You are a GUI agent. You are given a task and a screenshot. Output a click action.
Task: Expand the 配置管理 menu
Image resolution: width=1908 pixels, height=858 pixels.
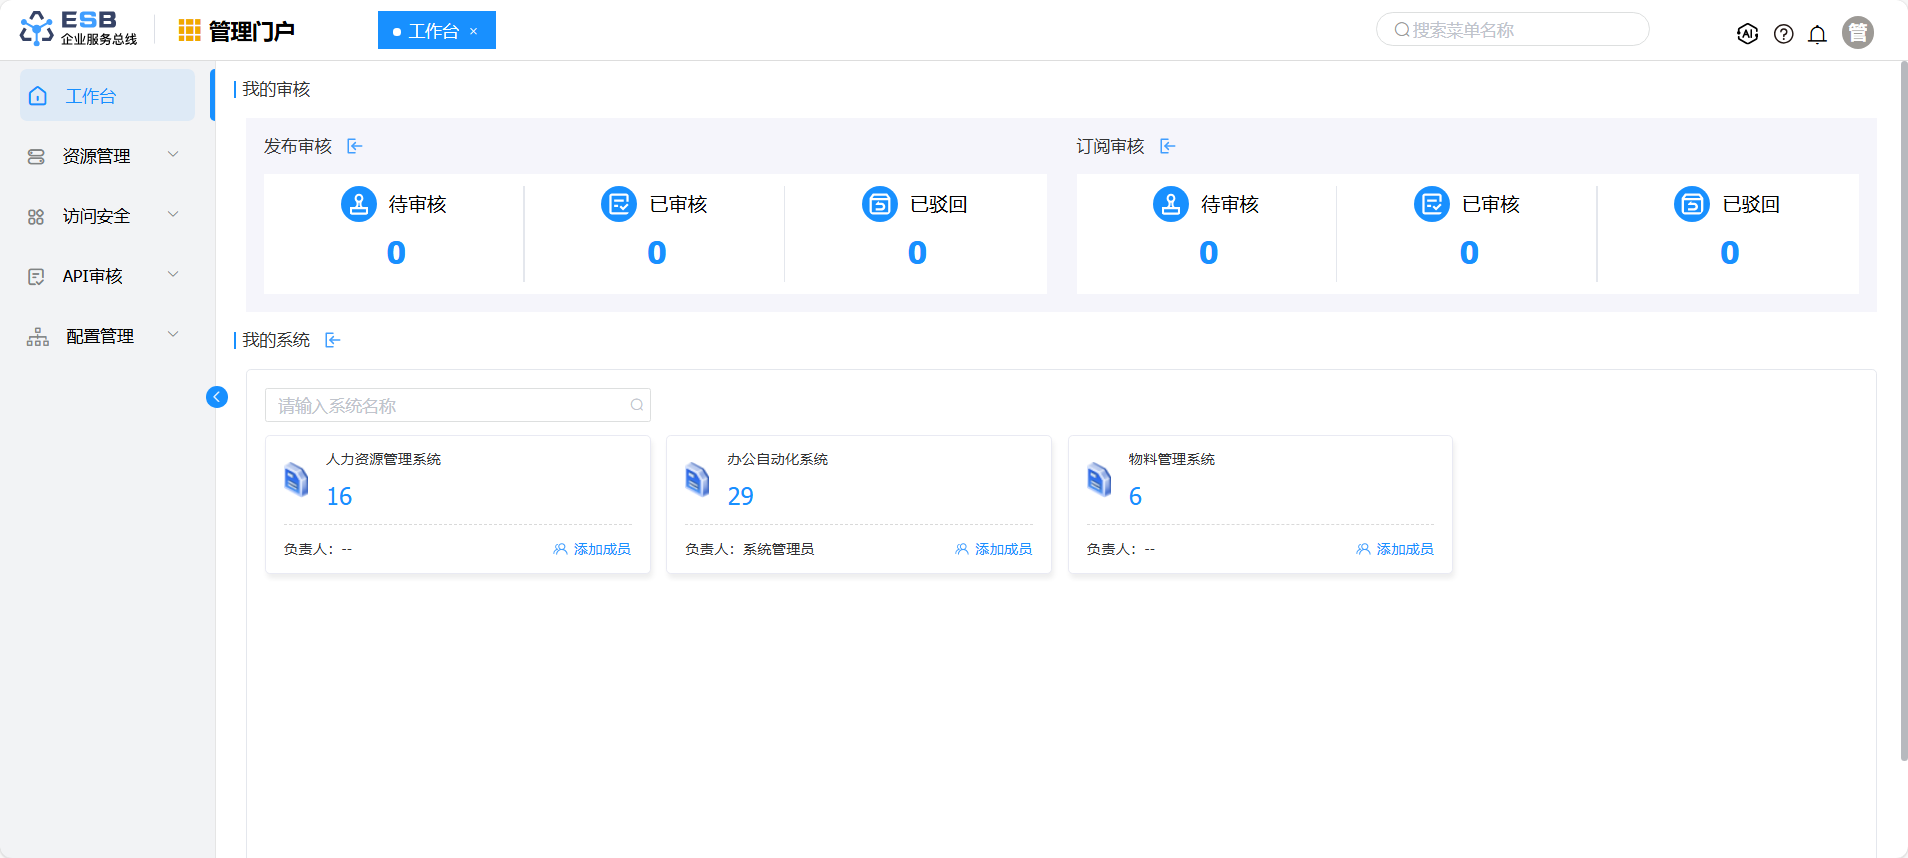point(107,336)
